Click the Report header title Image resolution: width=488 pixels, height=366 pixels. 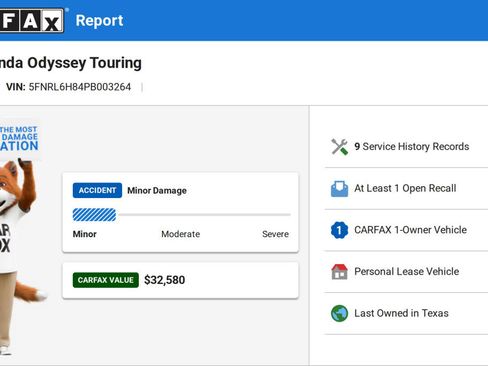click(99, 20)
